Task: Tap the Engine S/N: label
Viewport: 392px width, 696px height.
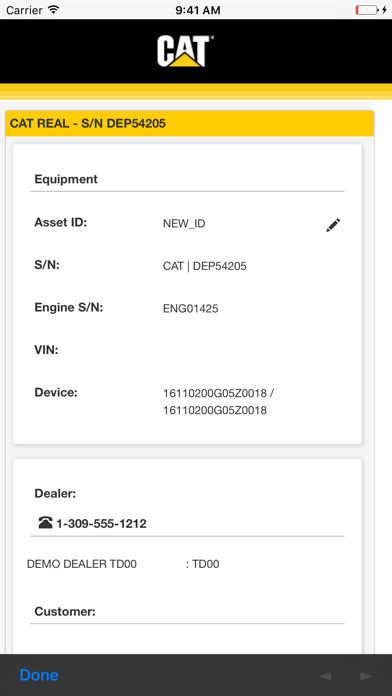Action: [69, 307]
